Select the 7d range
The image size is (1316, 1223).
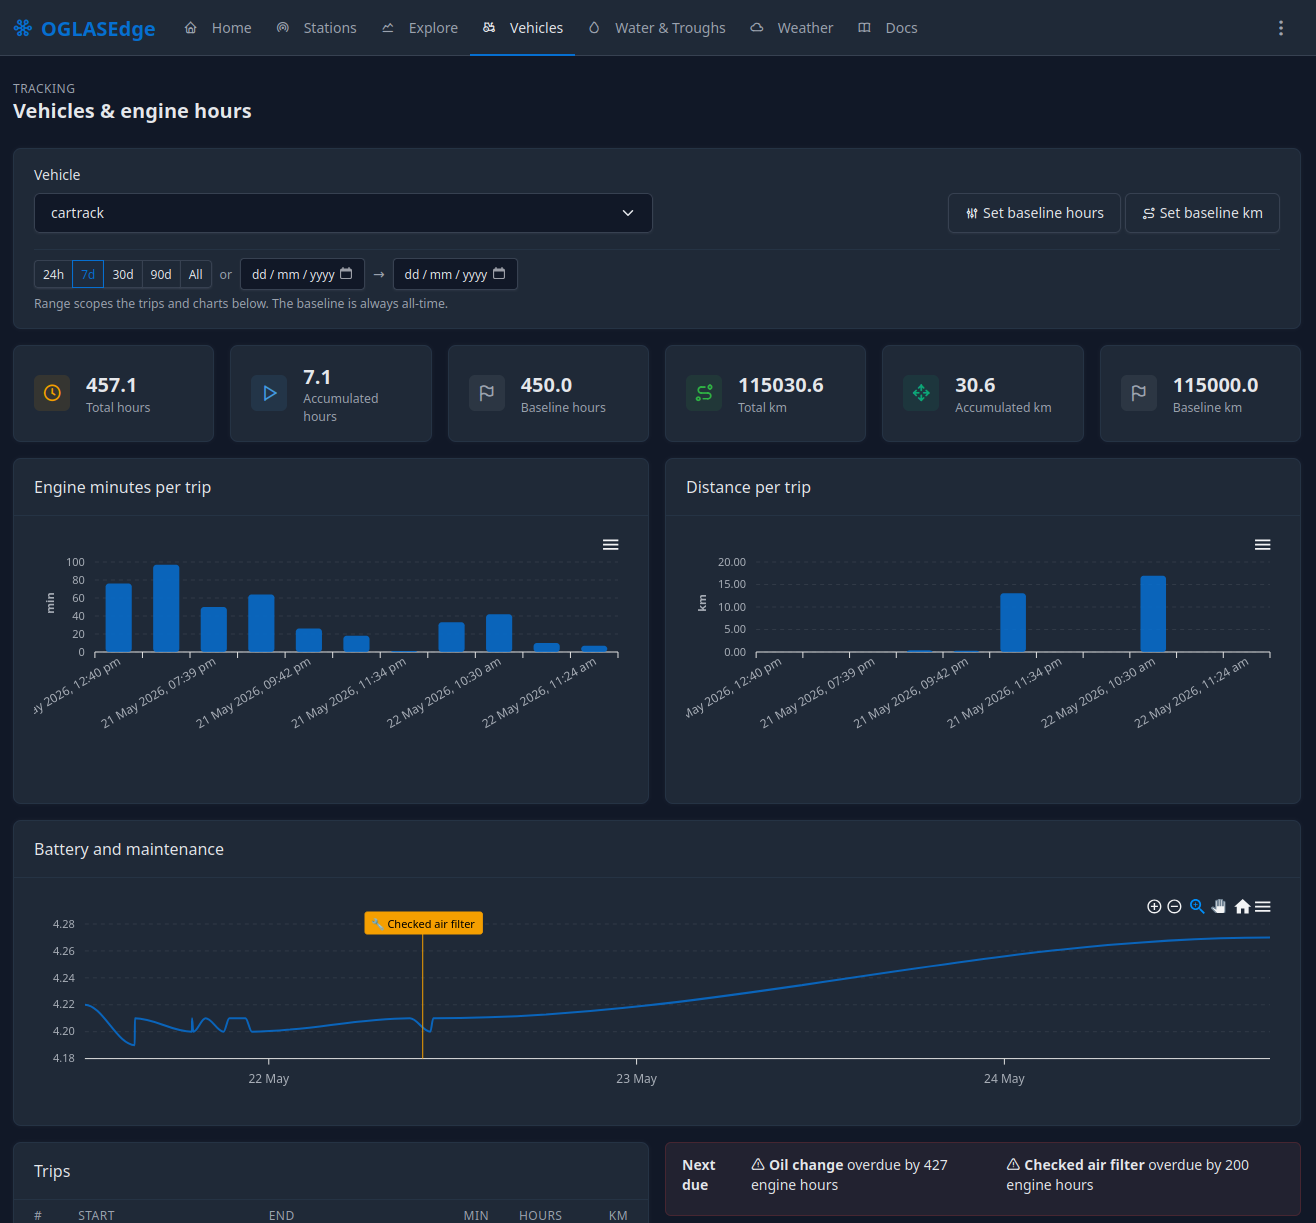pos(88,274)
